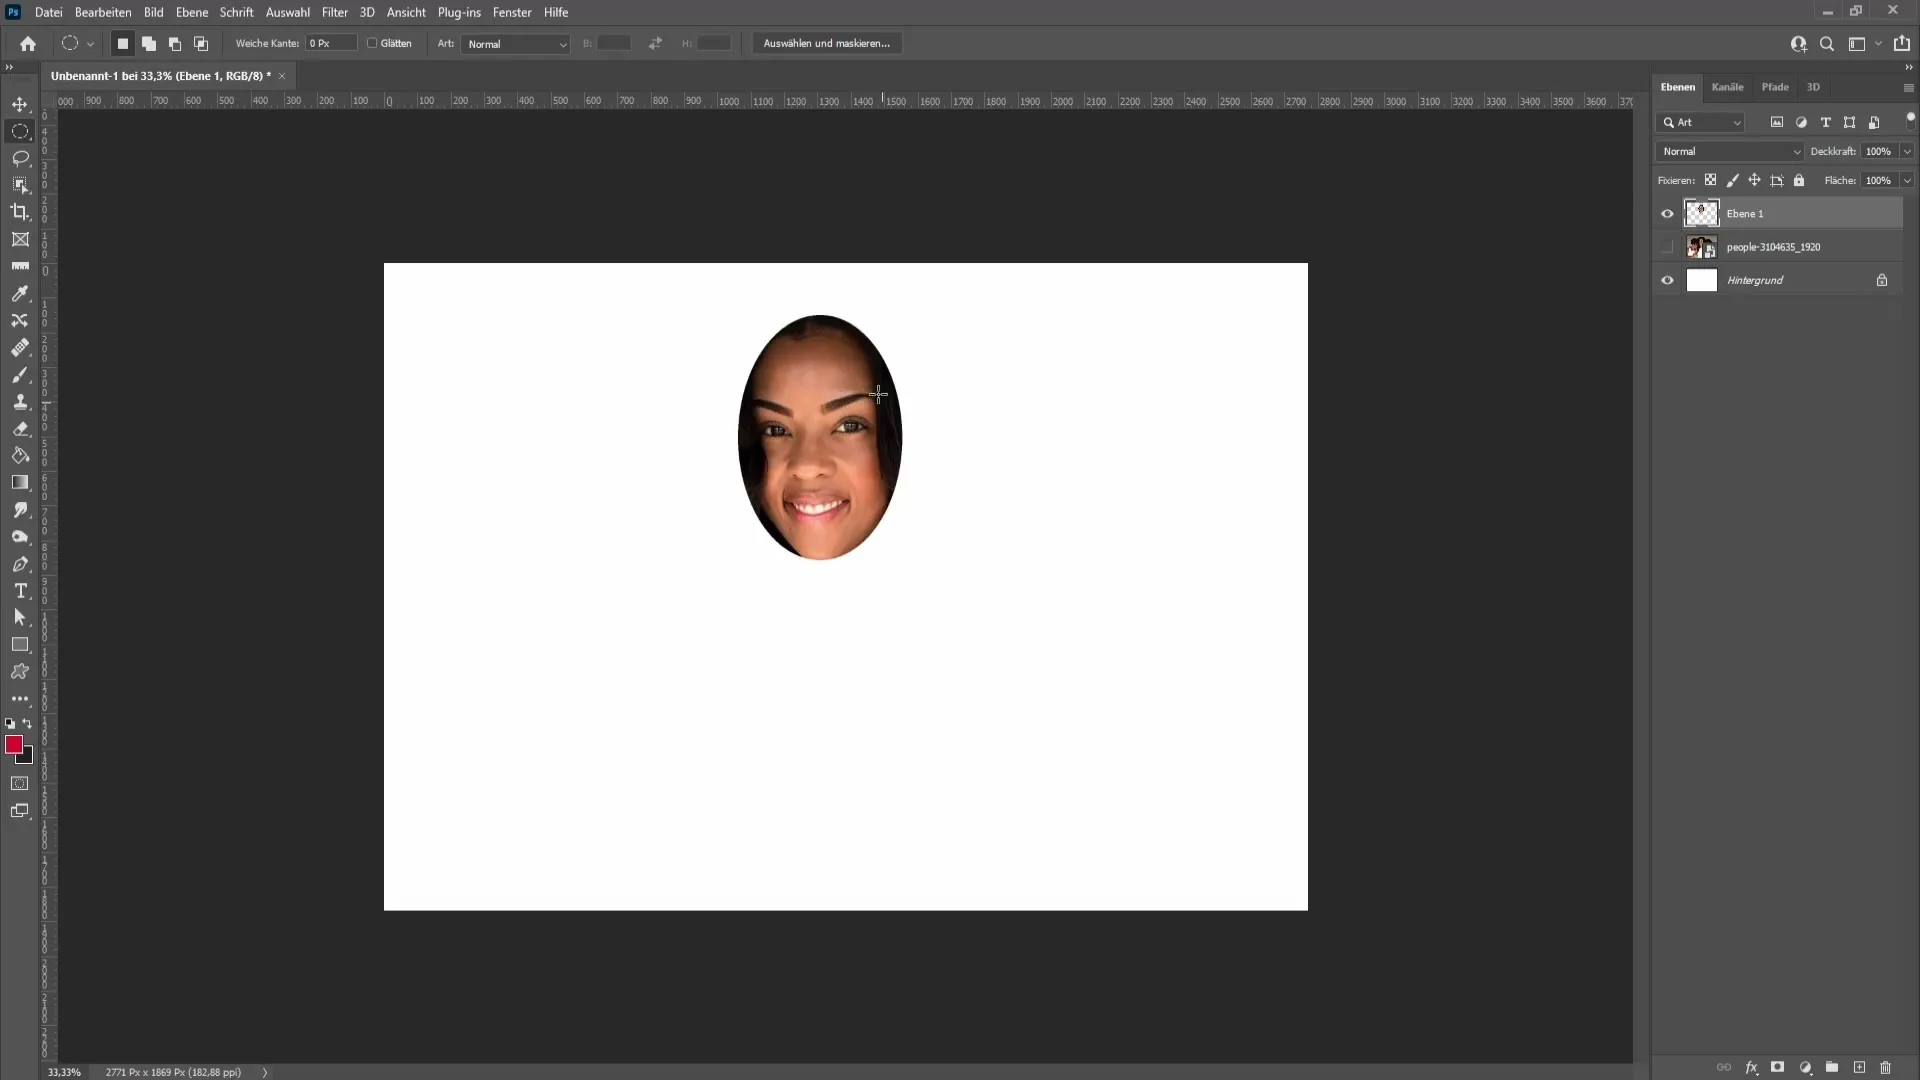Select the Frame tool
Screen dimensions: 1920x1080
[x=20, y=239]
